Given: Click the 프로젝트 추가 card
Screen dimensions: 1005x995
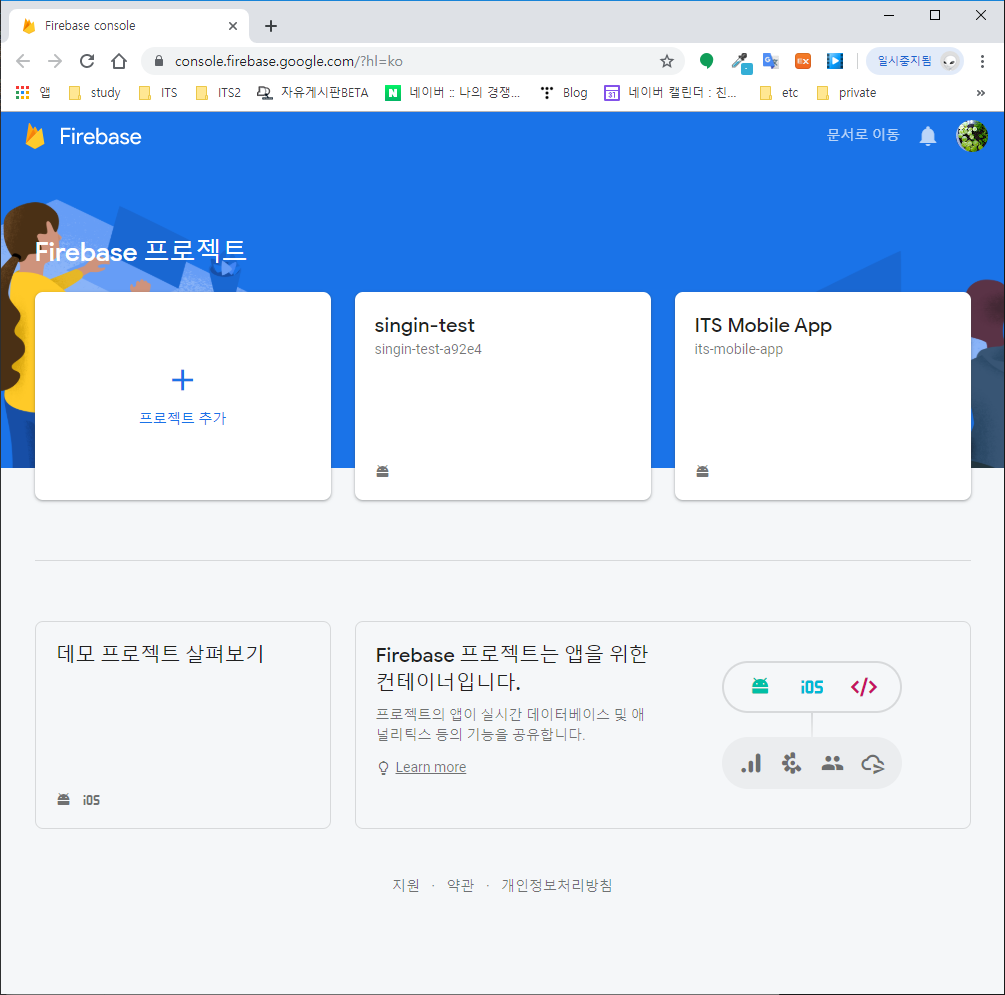Looking at the screenshot, I should [183, 396].
